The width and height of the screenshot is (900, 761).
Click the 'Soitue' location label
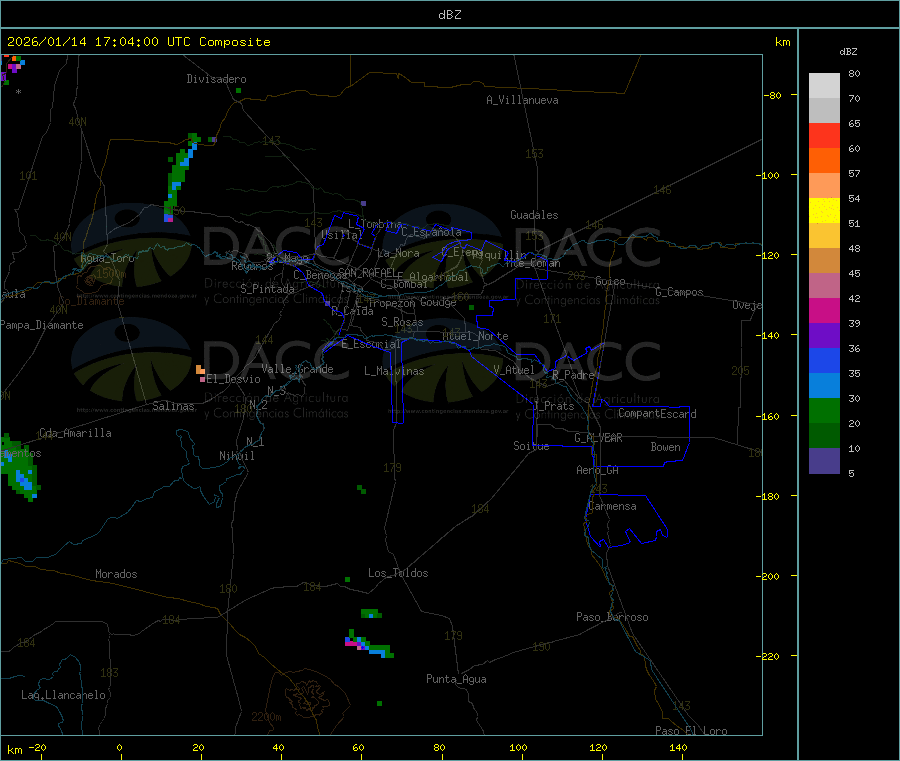[531, 446]
